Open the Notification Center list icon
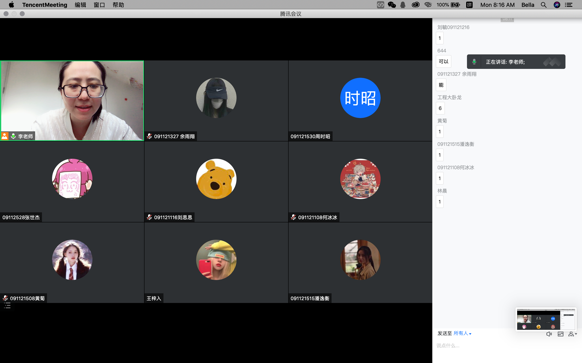The height and width of the screenshot is (363, 582). 569,5
